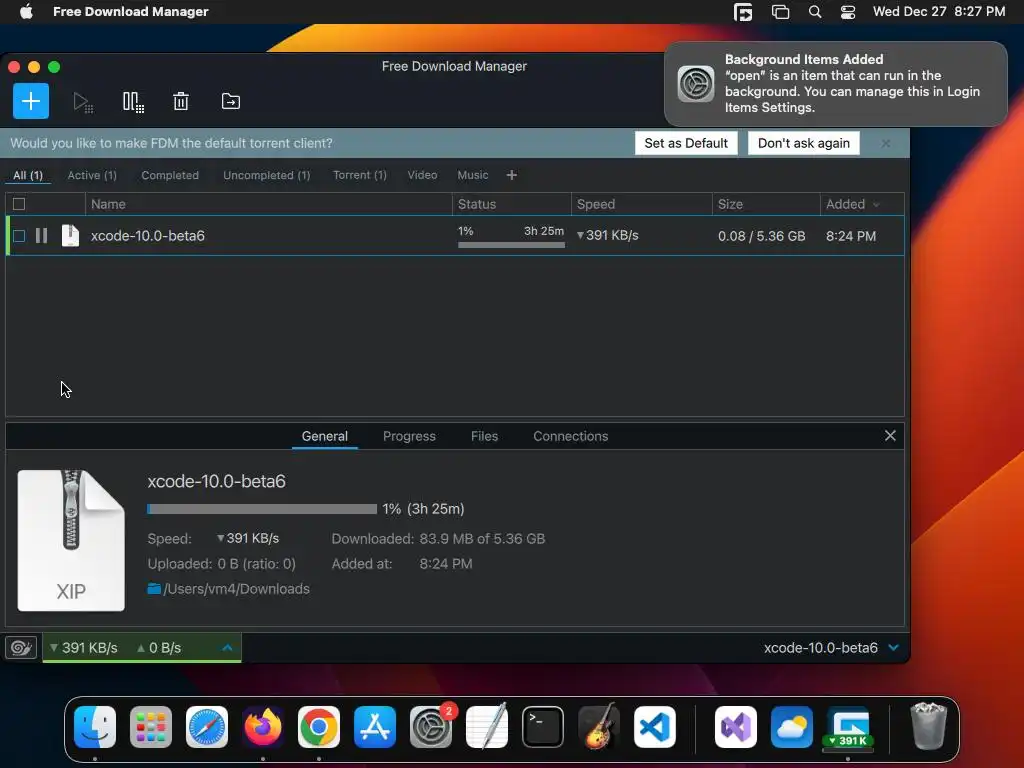Screen dimensions: 1024x768
Task: Open Finder from the dock
Action: click(95, 727)
